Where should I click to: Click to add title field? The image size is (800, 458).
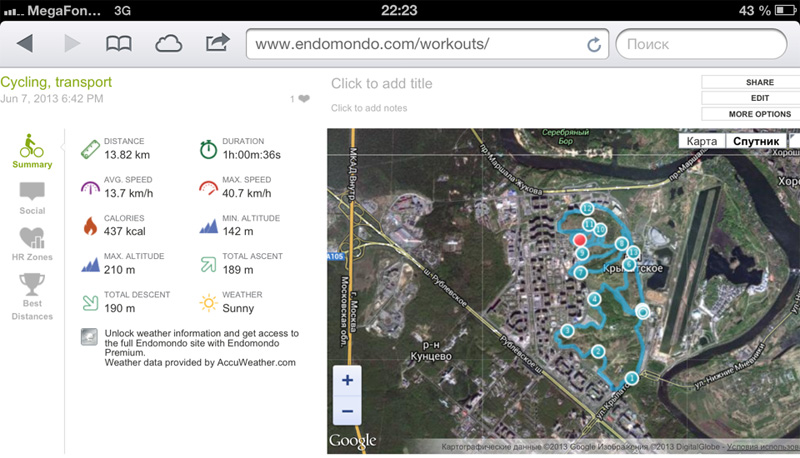point(382,84)
